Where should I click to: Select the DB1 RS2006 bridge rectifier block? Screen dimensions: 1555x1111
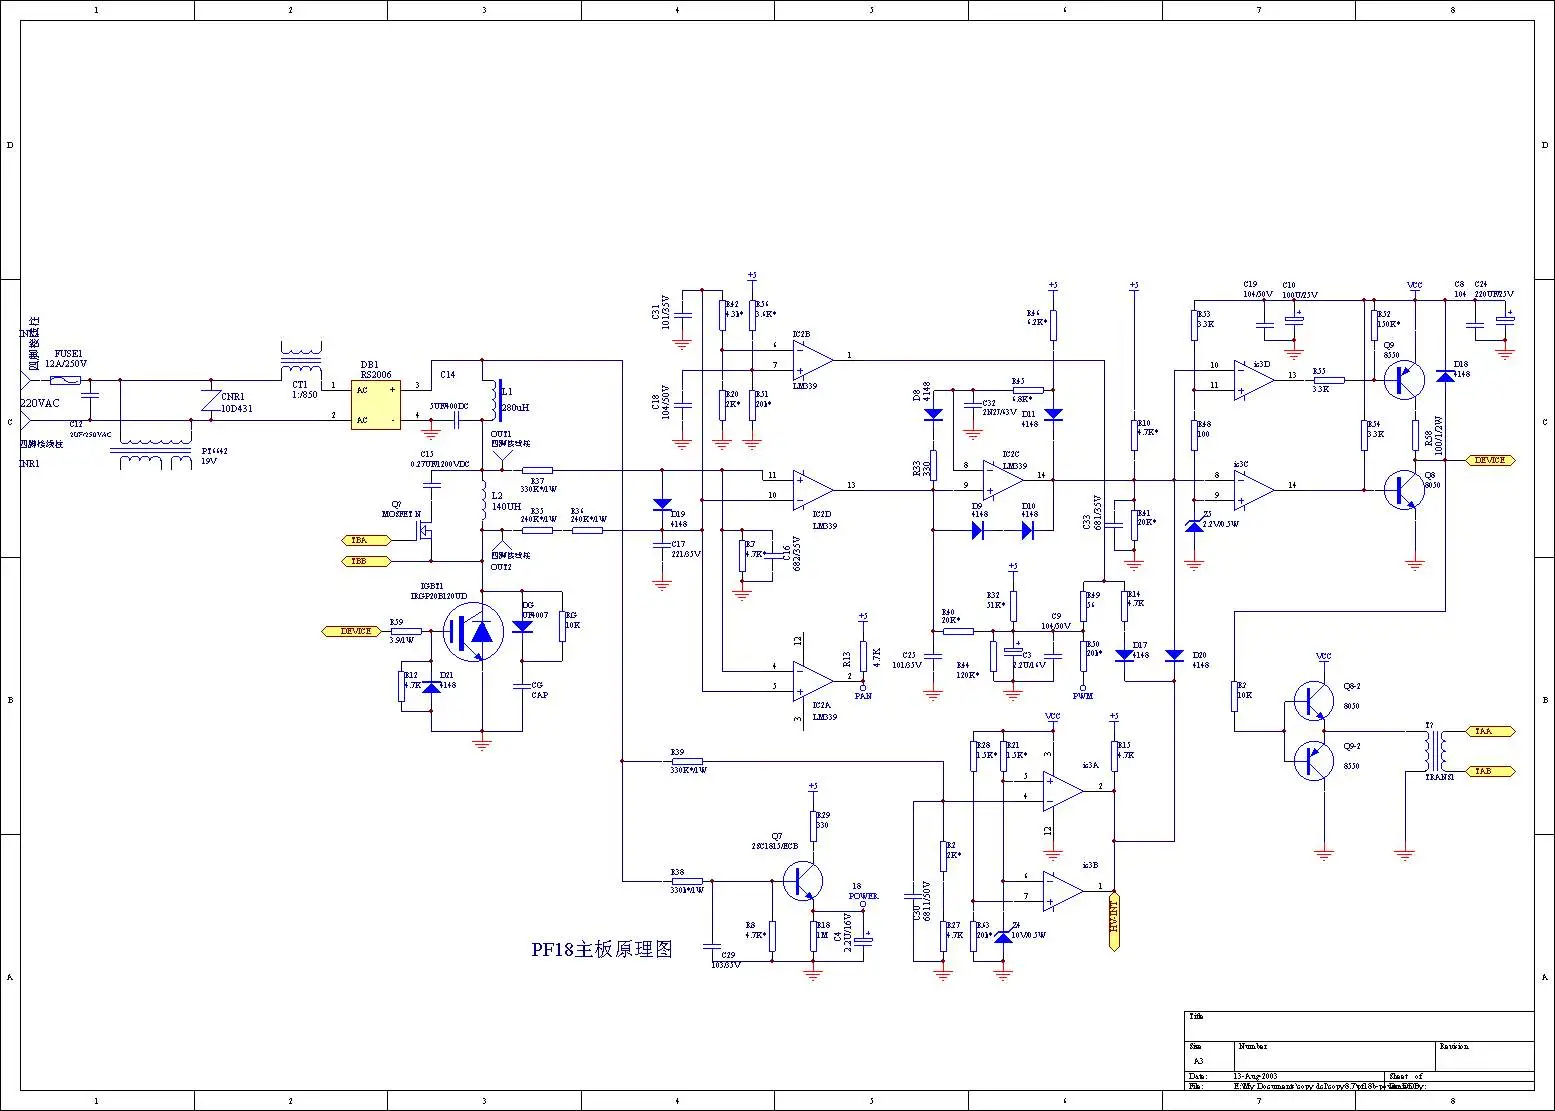coord(376,403)
